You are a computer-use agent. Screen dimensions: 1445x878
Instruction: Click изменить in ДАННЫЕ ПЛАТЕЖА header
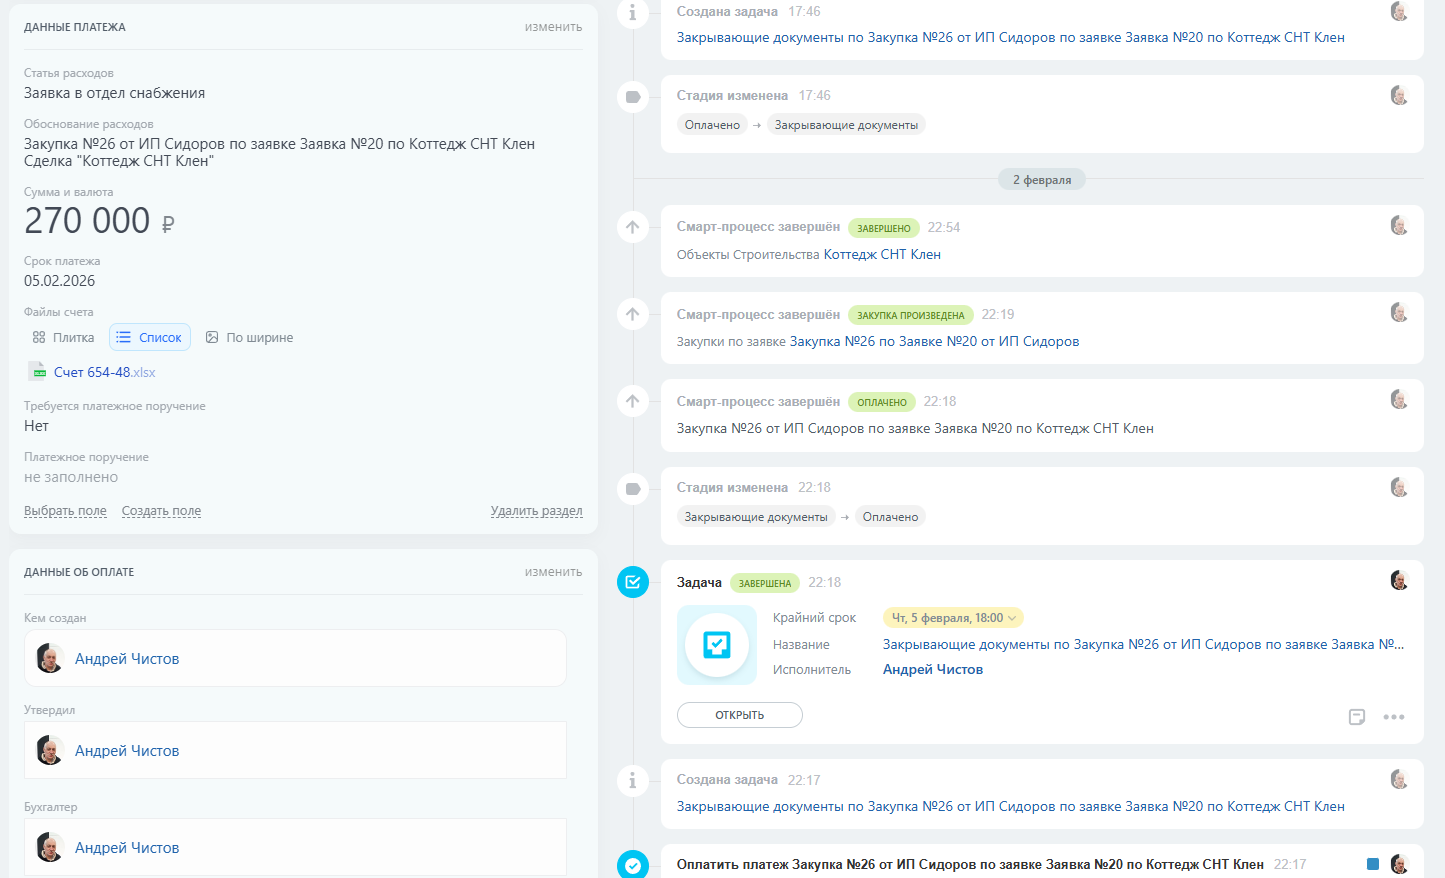click(x=553, y=27)
